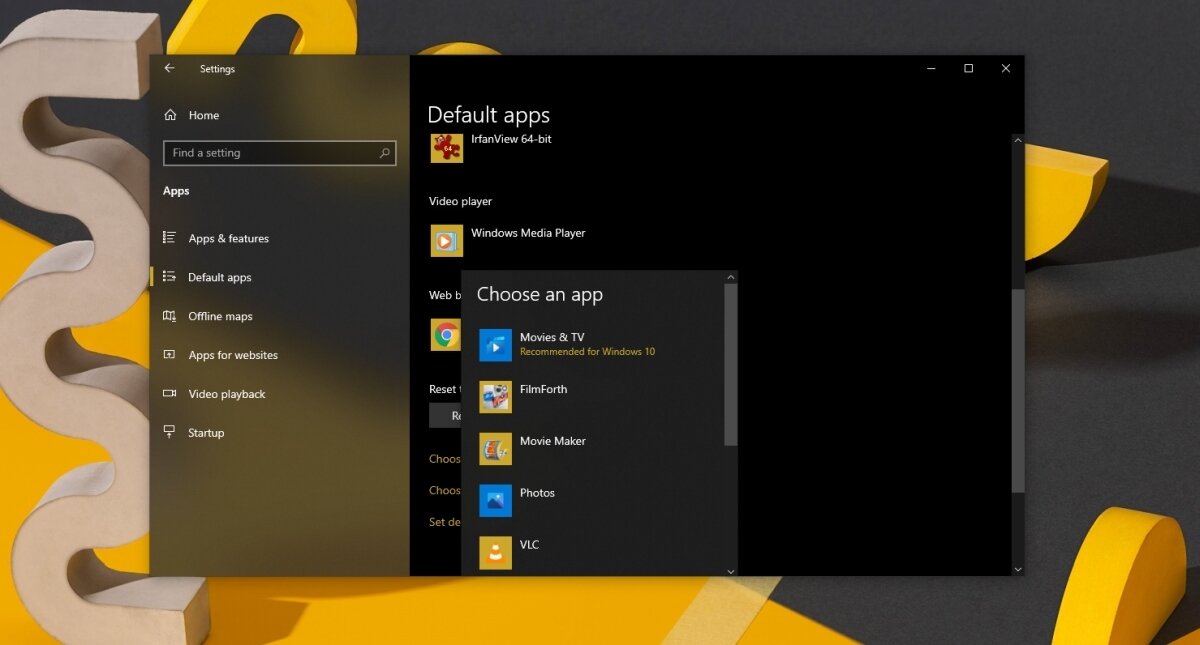Image resolution: width=1200 pixels, height=645 pixels.
Task: Open the Google Chrome browser icon
Action: pos(445,334)
